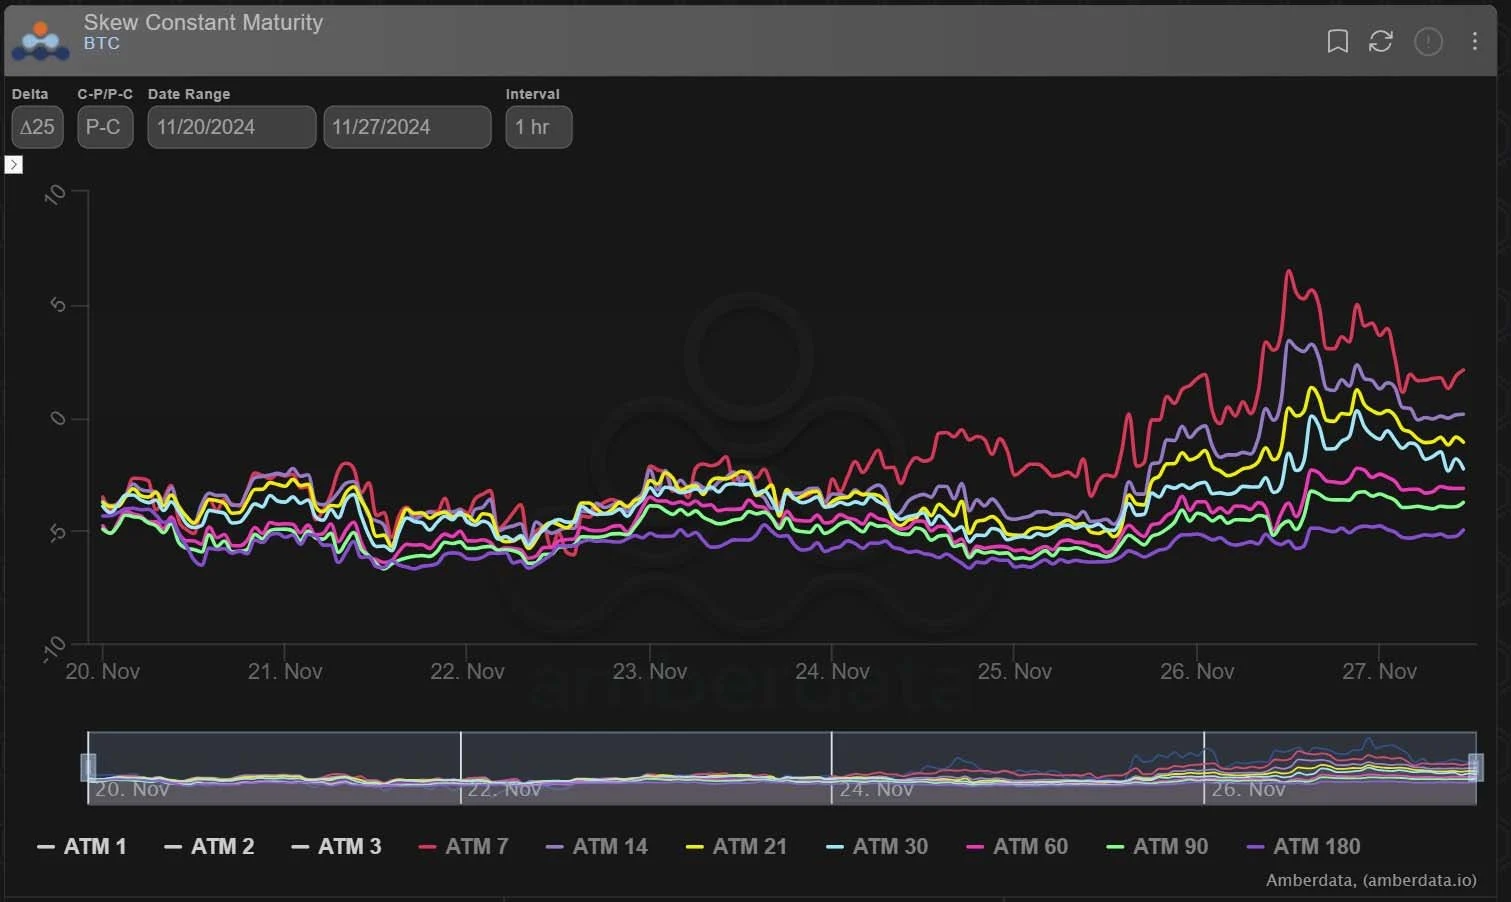1511x902 pixels.
Task: Hide the ATM 90 series
Action: click(1157, 846)
